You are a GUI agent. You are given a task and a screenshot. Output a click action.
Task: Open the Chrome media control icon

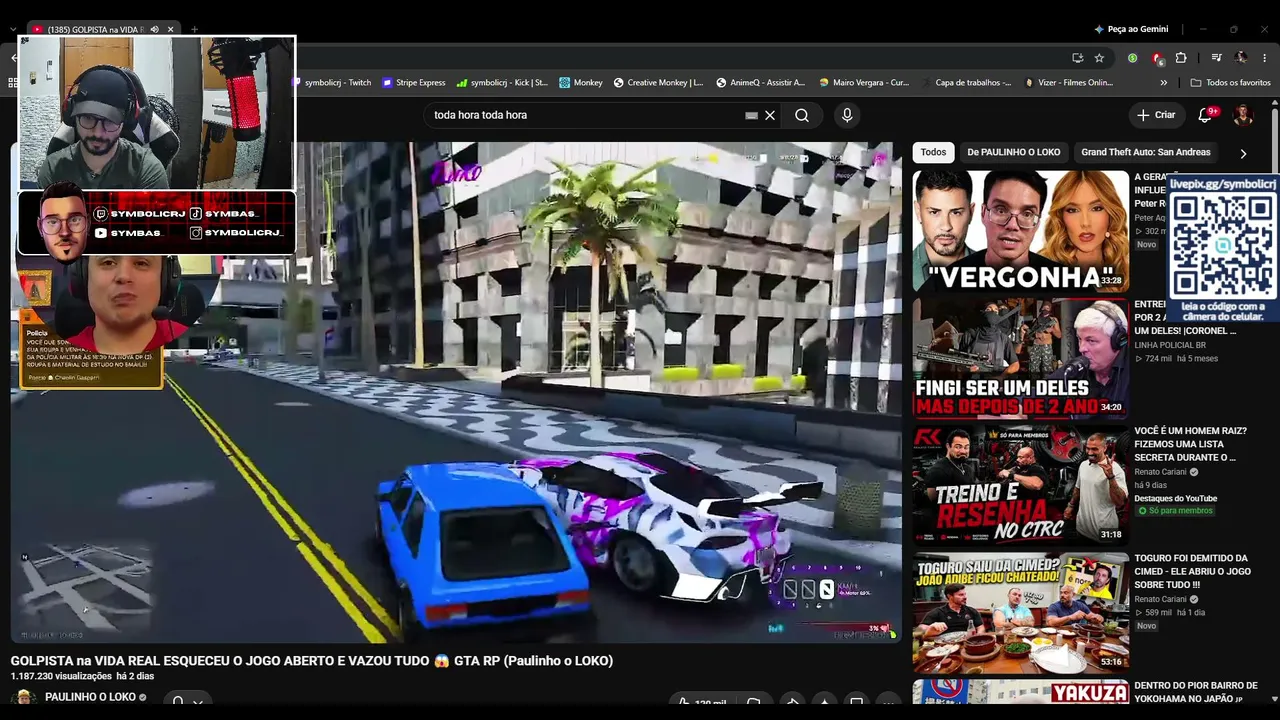point(1217,58)
